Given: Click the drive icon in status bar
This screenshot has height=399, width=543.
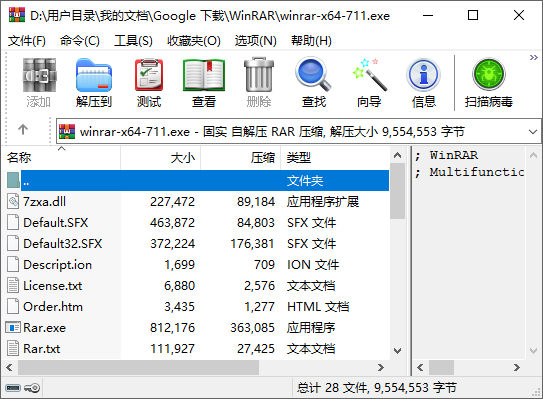Looking at the screenshot, I should point(13,388).
